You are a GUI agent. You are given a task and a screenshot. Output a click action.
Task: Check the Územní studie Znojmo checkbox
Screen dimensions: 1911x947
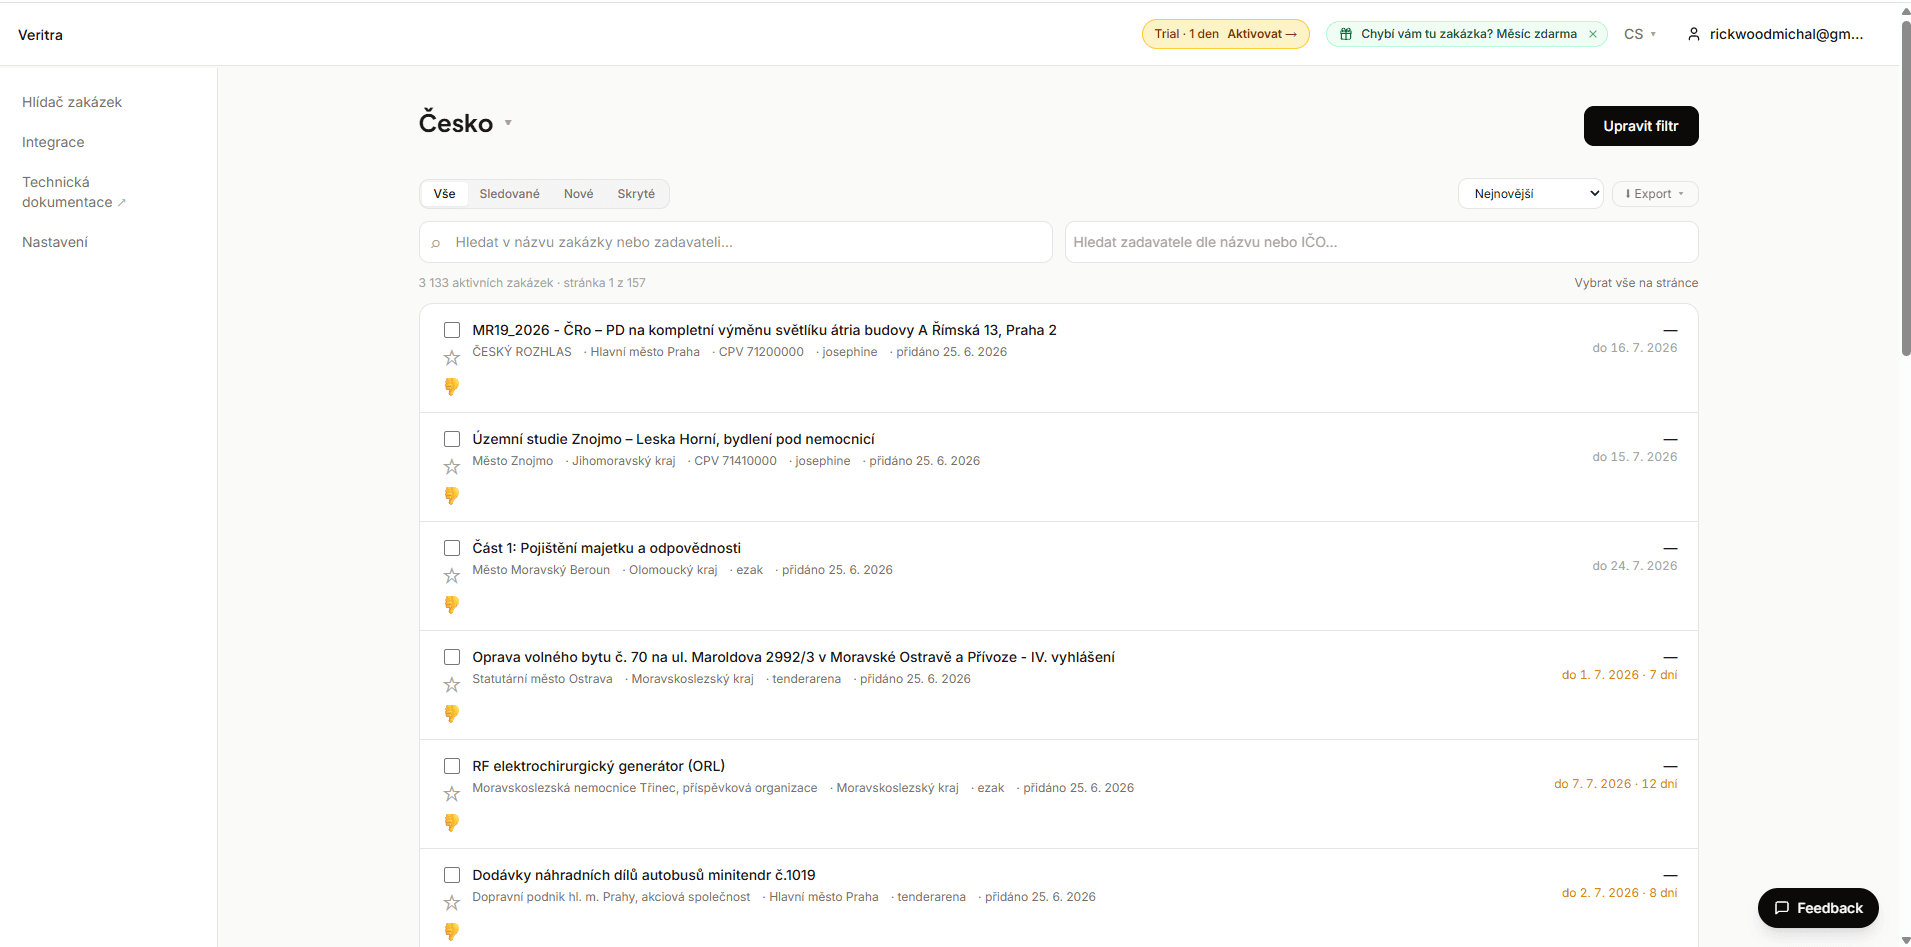click(452, 439)
